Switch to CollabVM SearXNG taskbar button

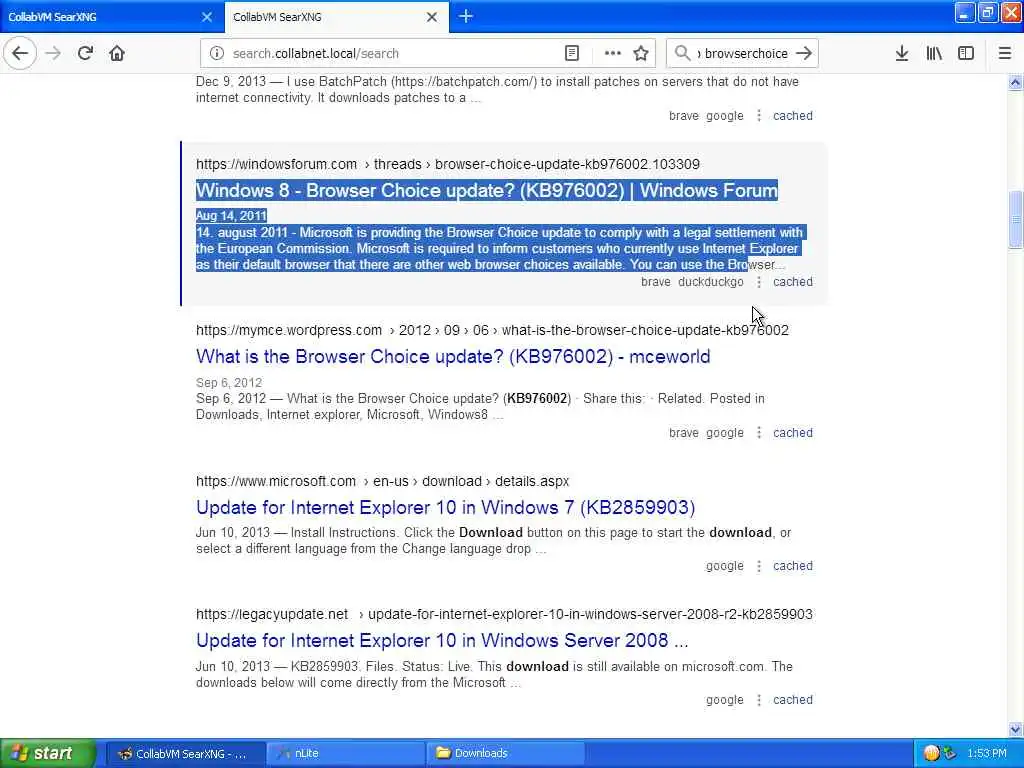[185, 753]
